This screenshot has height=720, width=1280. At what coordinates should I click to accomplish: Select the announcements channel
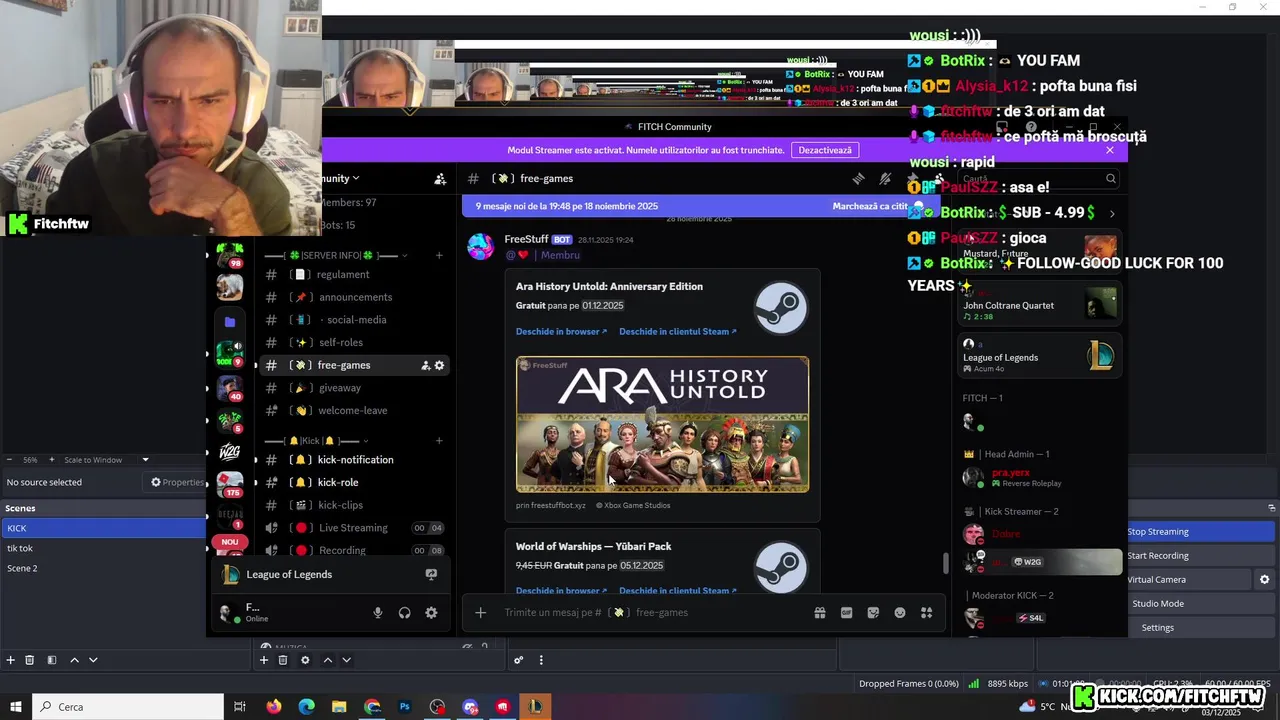coord(354,297)
